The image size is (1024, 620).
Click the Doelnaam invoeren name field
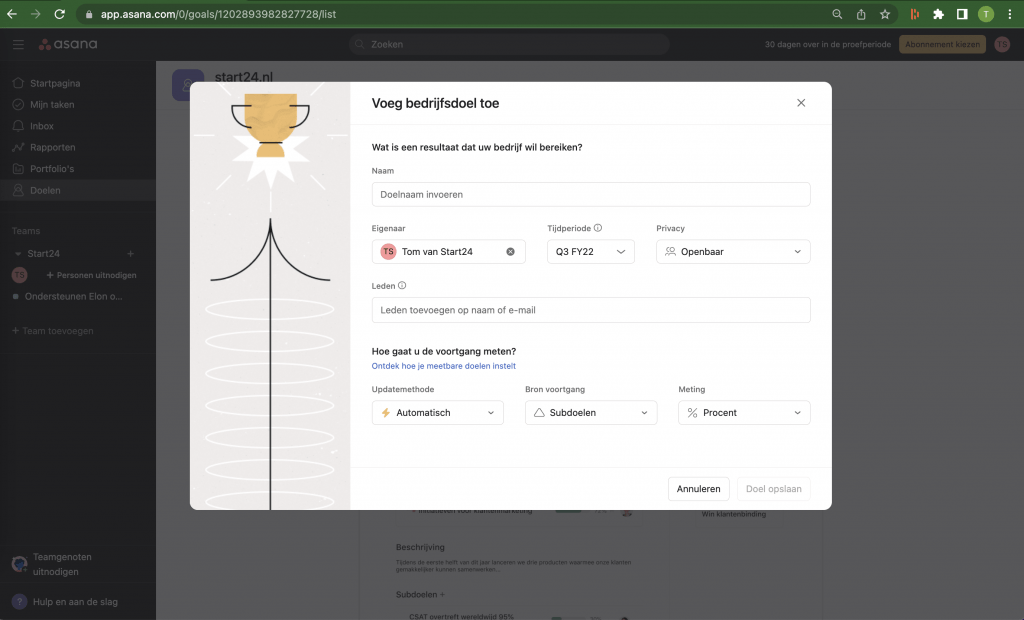coord(590,194)
